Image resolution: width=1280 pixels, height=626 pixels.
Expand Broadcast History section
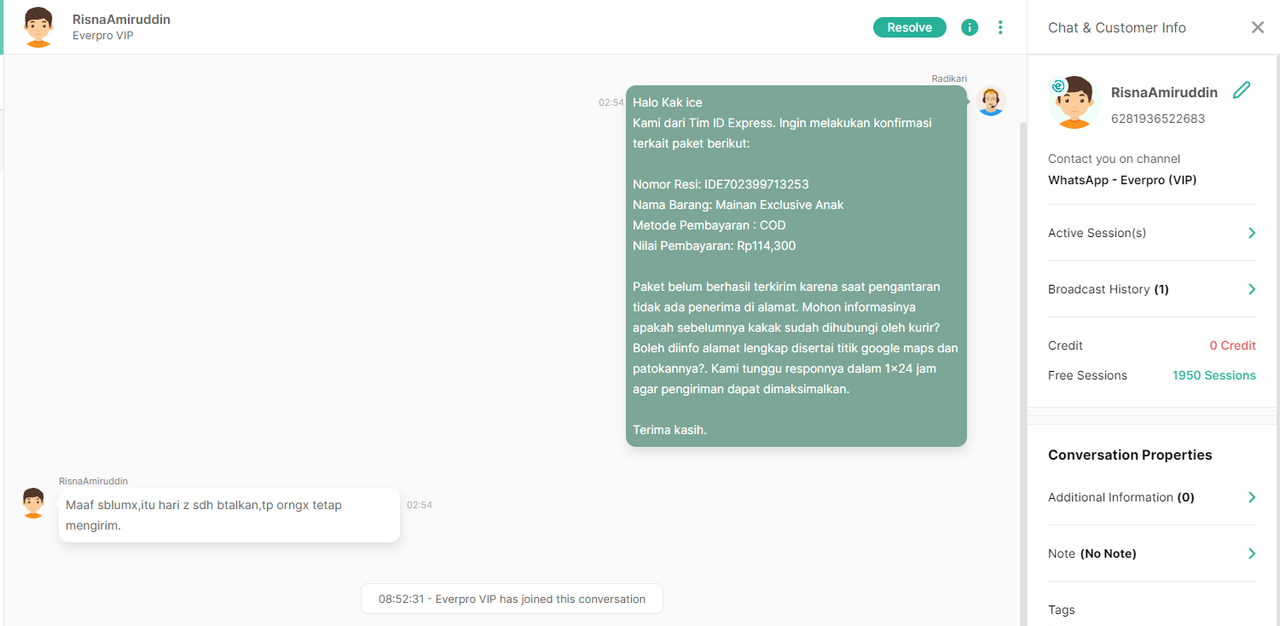pyautogui.click(x=1152, y=289)
